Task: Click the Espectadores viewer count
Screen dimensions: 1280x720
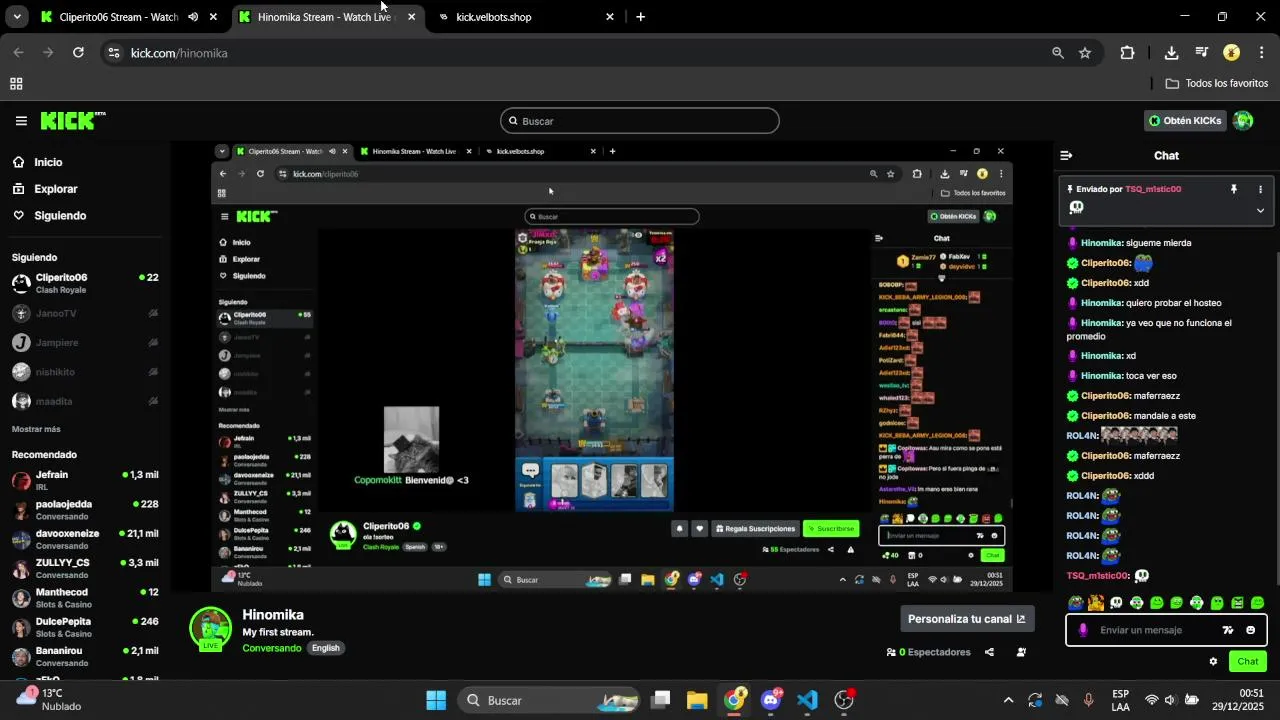Action: point(929,652)
